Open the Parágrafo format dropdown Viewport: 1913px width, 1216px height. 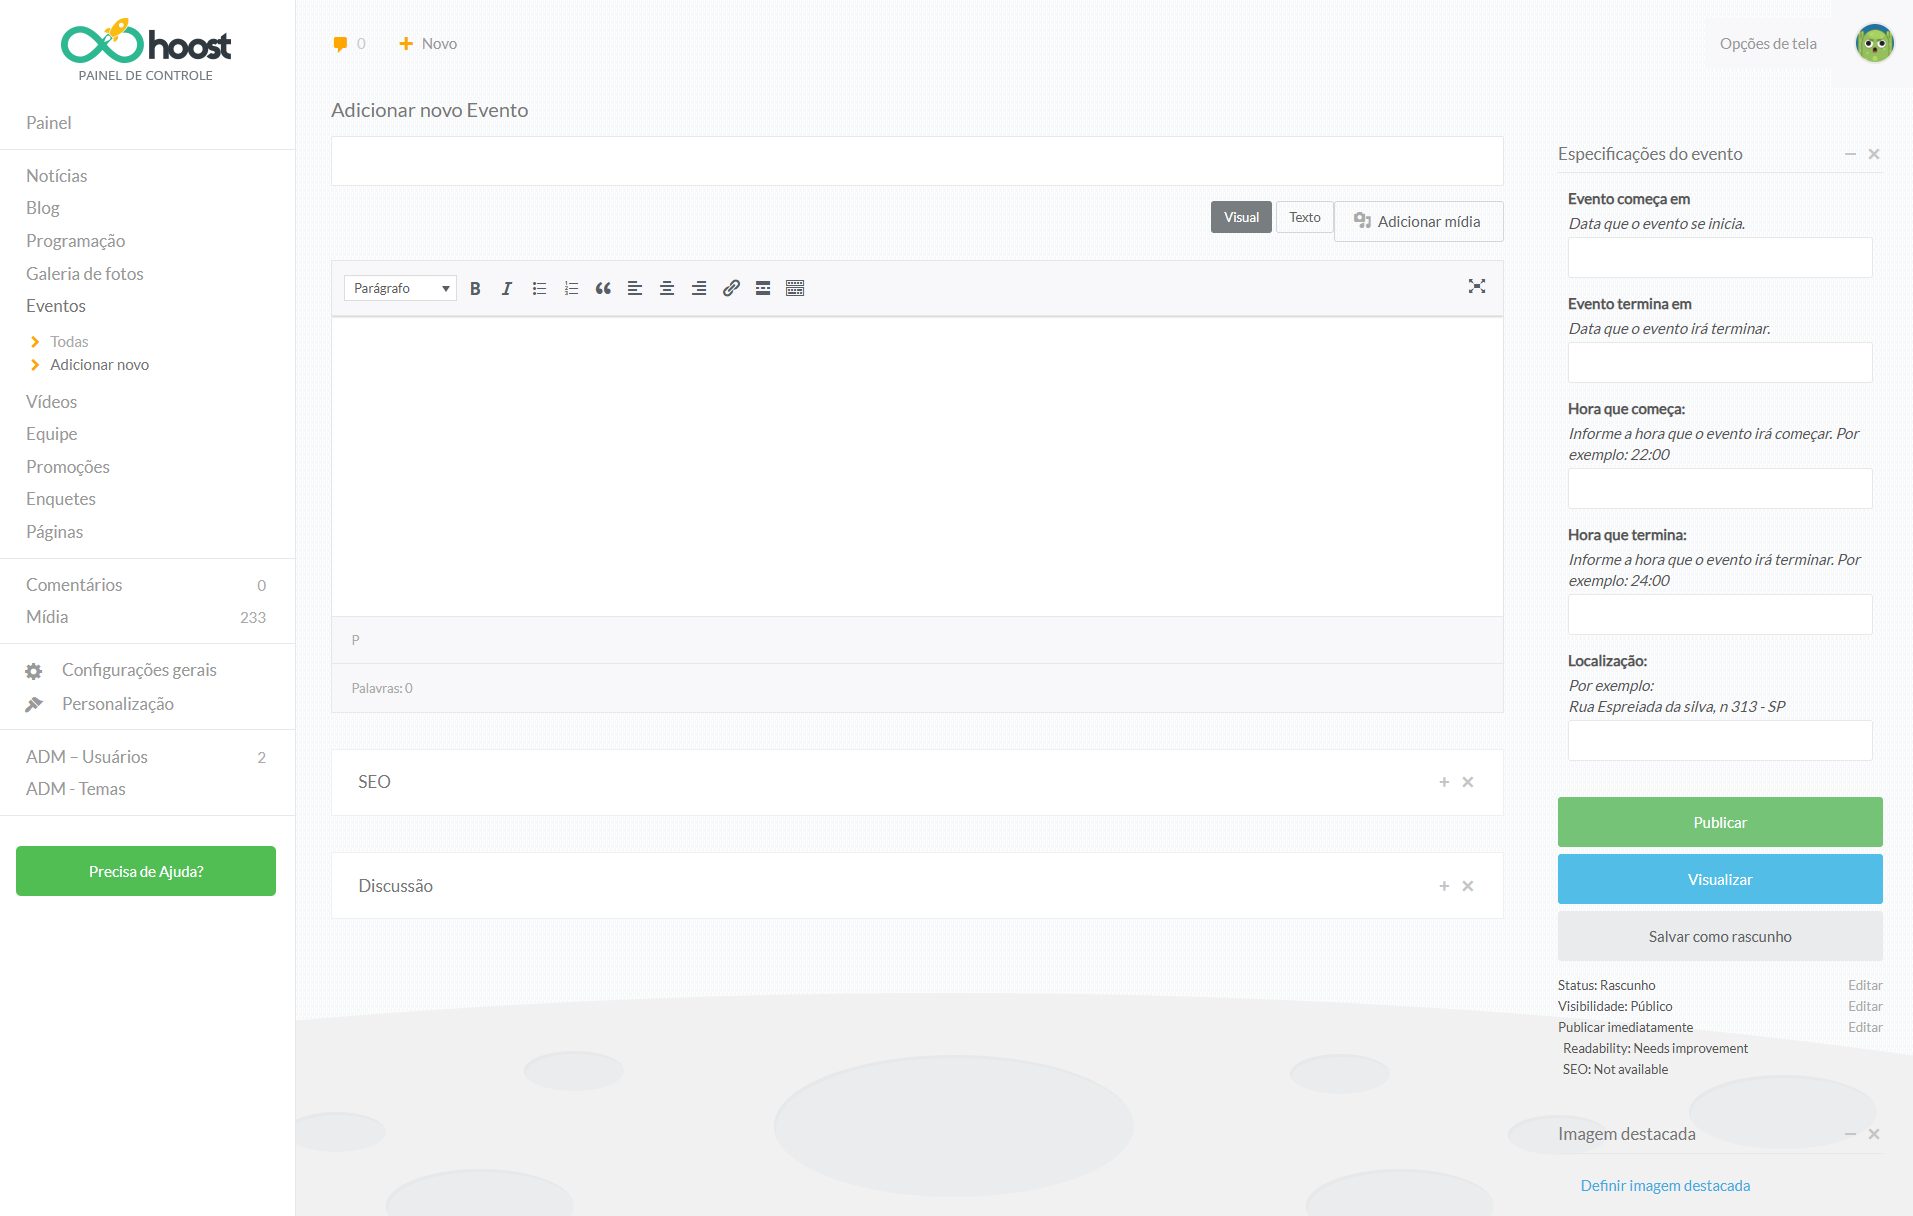pos(400,289)
